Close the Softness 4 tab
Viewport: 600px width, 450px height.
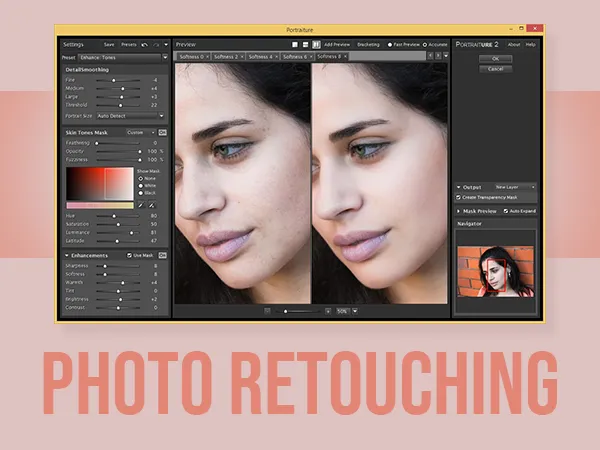[x=276, y=57]
